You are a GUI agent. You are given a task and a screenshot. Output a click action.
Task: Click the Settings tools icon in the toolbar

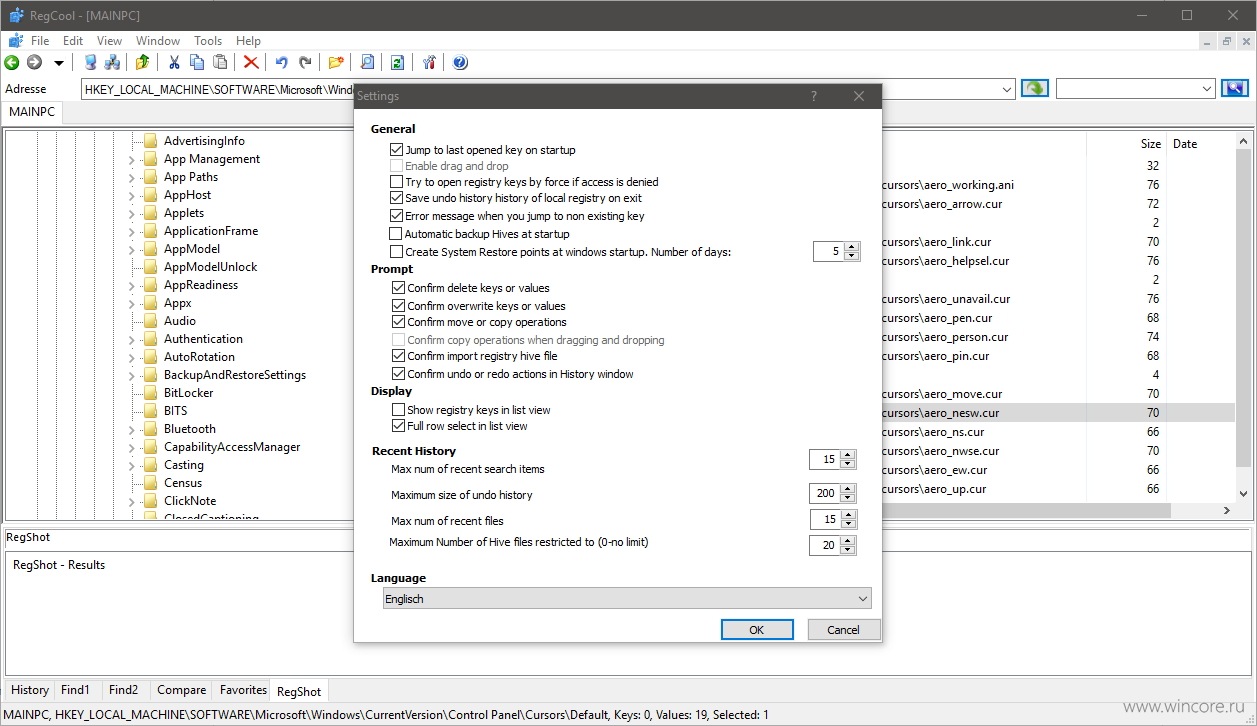(x=429, y=62)
